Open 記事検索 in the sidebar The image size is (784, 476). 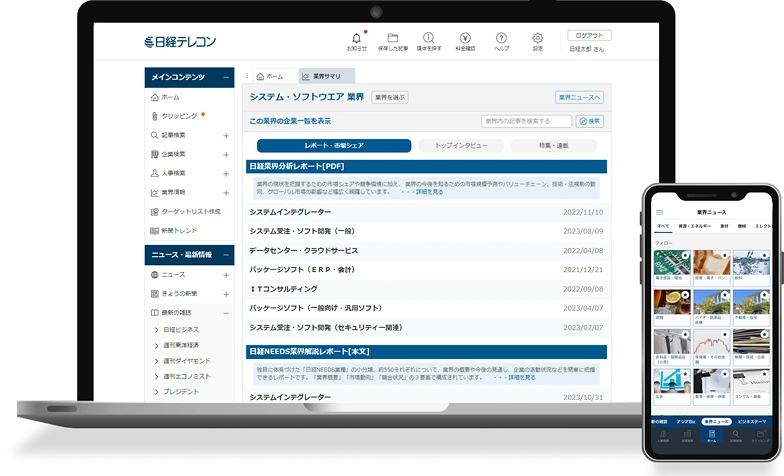pos(168,135)
